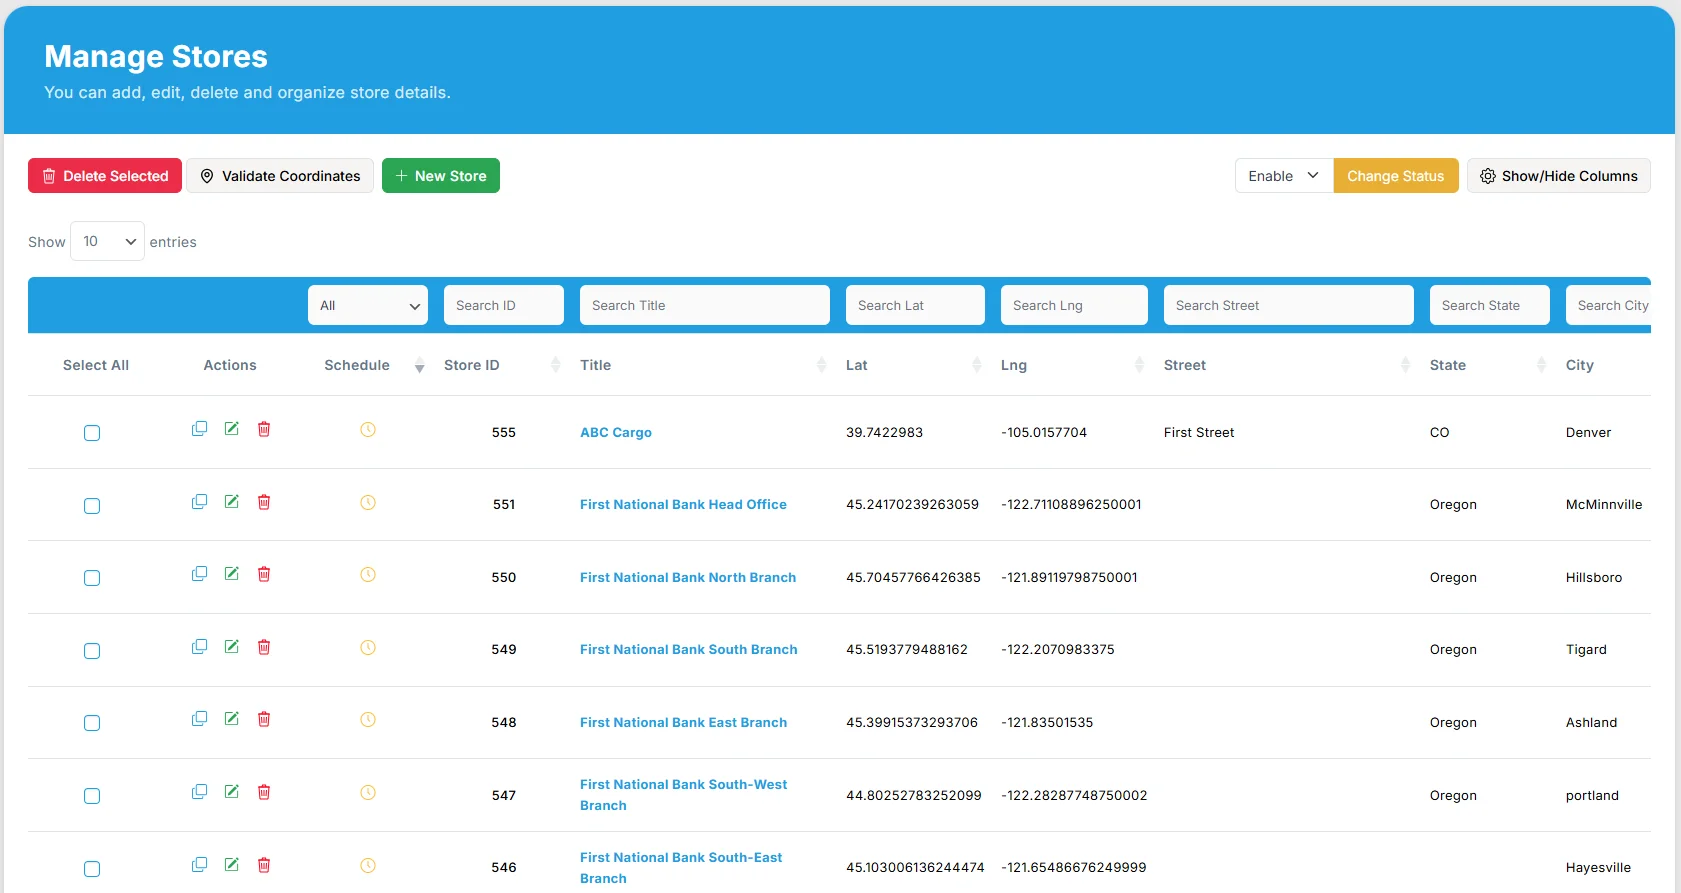Image resolution: width=1681 pixels, height=893 pixels.
Task: Open the All schedule filter dropdown
Action: (367, 306)
